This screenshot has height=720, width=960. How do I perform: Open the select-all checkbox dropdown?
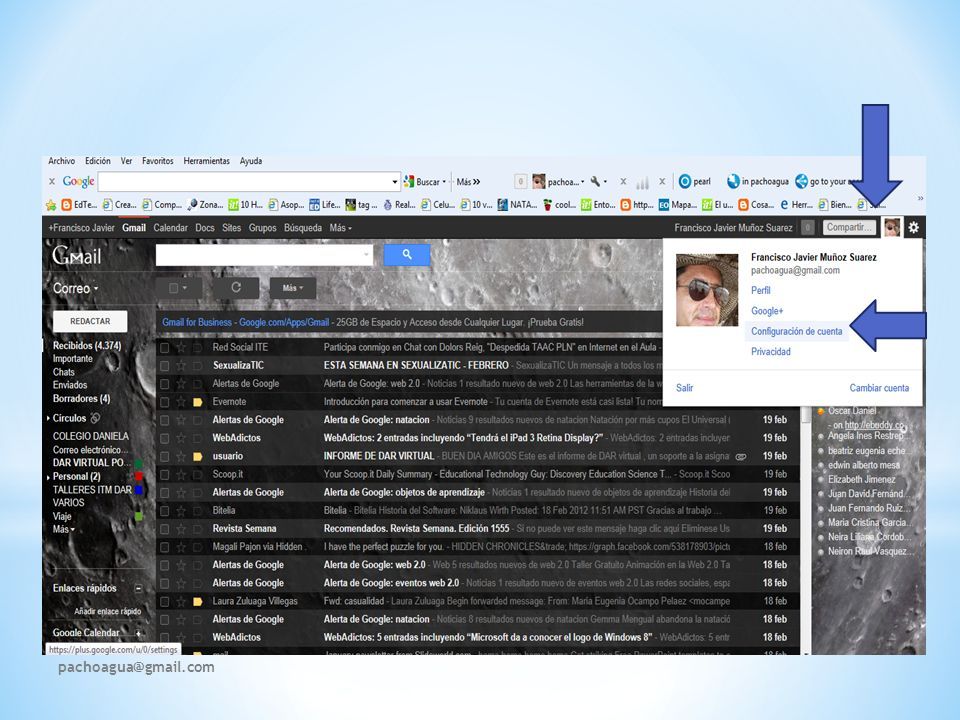click(x=178, y=288)
